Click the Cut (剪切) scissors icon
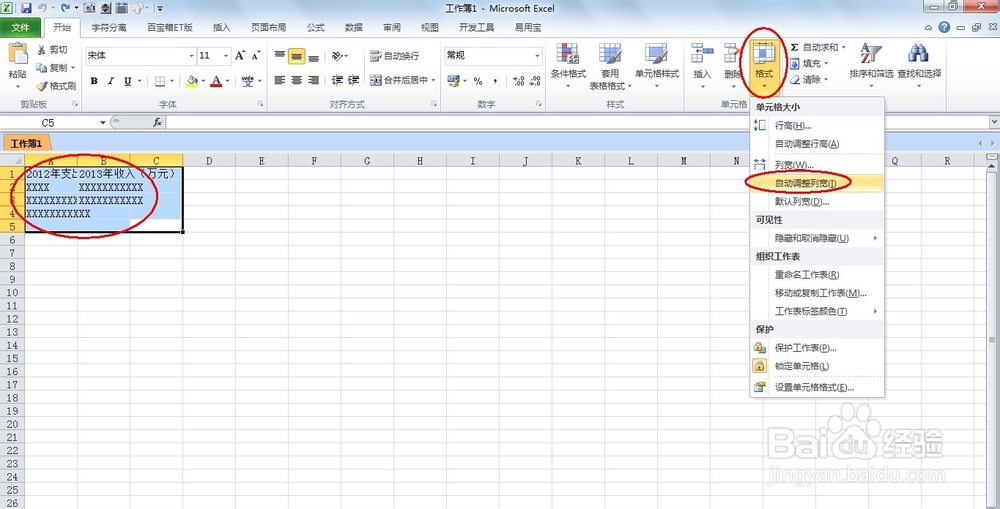Image resolution: width=1000 pixels, height=509 pixels. coord(42,50)
